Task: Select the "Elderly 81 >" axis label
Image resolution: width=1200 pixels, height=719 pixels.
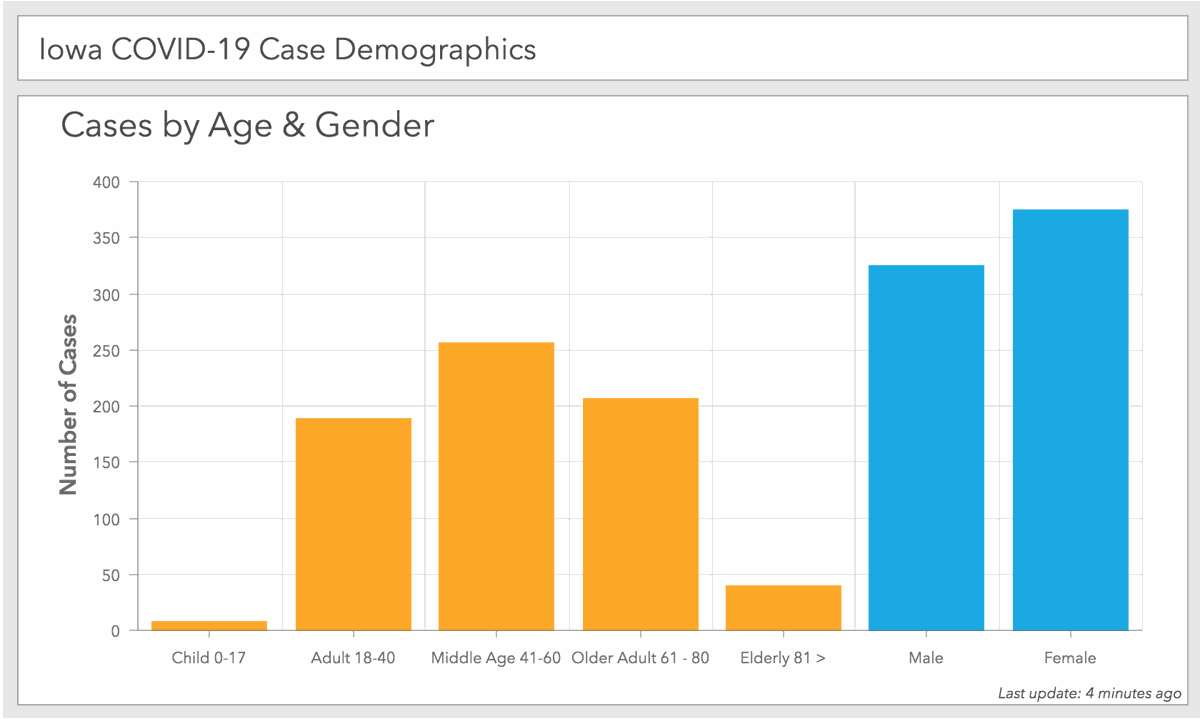Action: tap(783, 658)
